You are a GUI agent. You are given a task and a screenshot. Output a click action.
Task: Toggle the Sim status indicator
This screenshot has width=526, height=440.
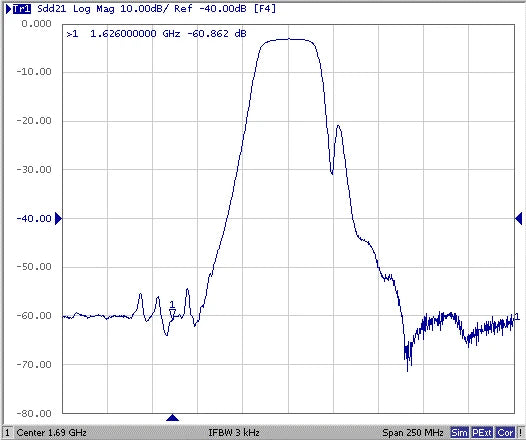pos(459,433)
